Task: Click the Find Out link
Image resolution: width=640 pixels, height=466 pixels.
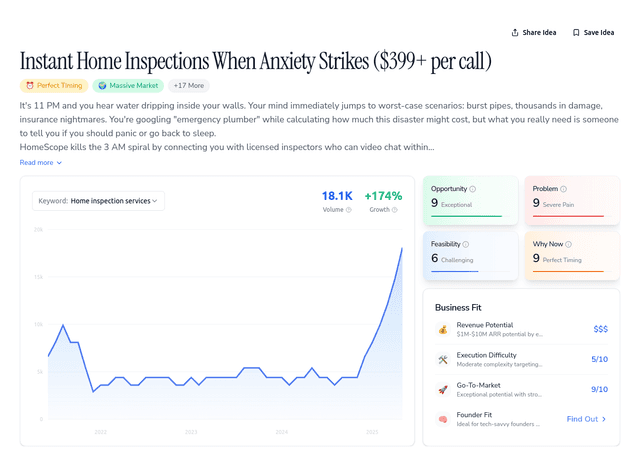Action: [x=586, y=419]
